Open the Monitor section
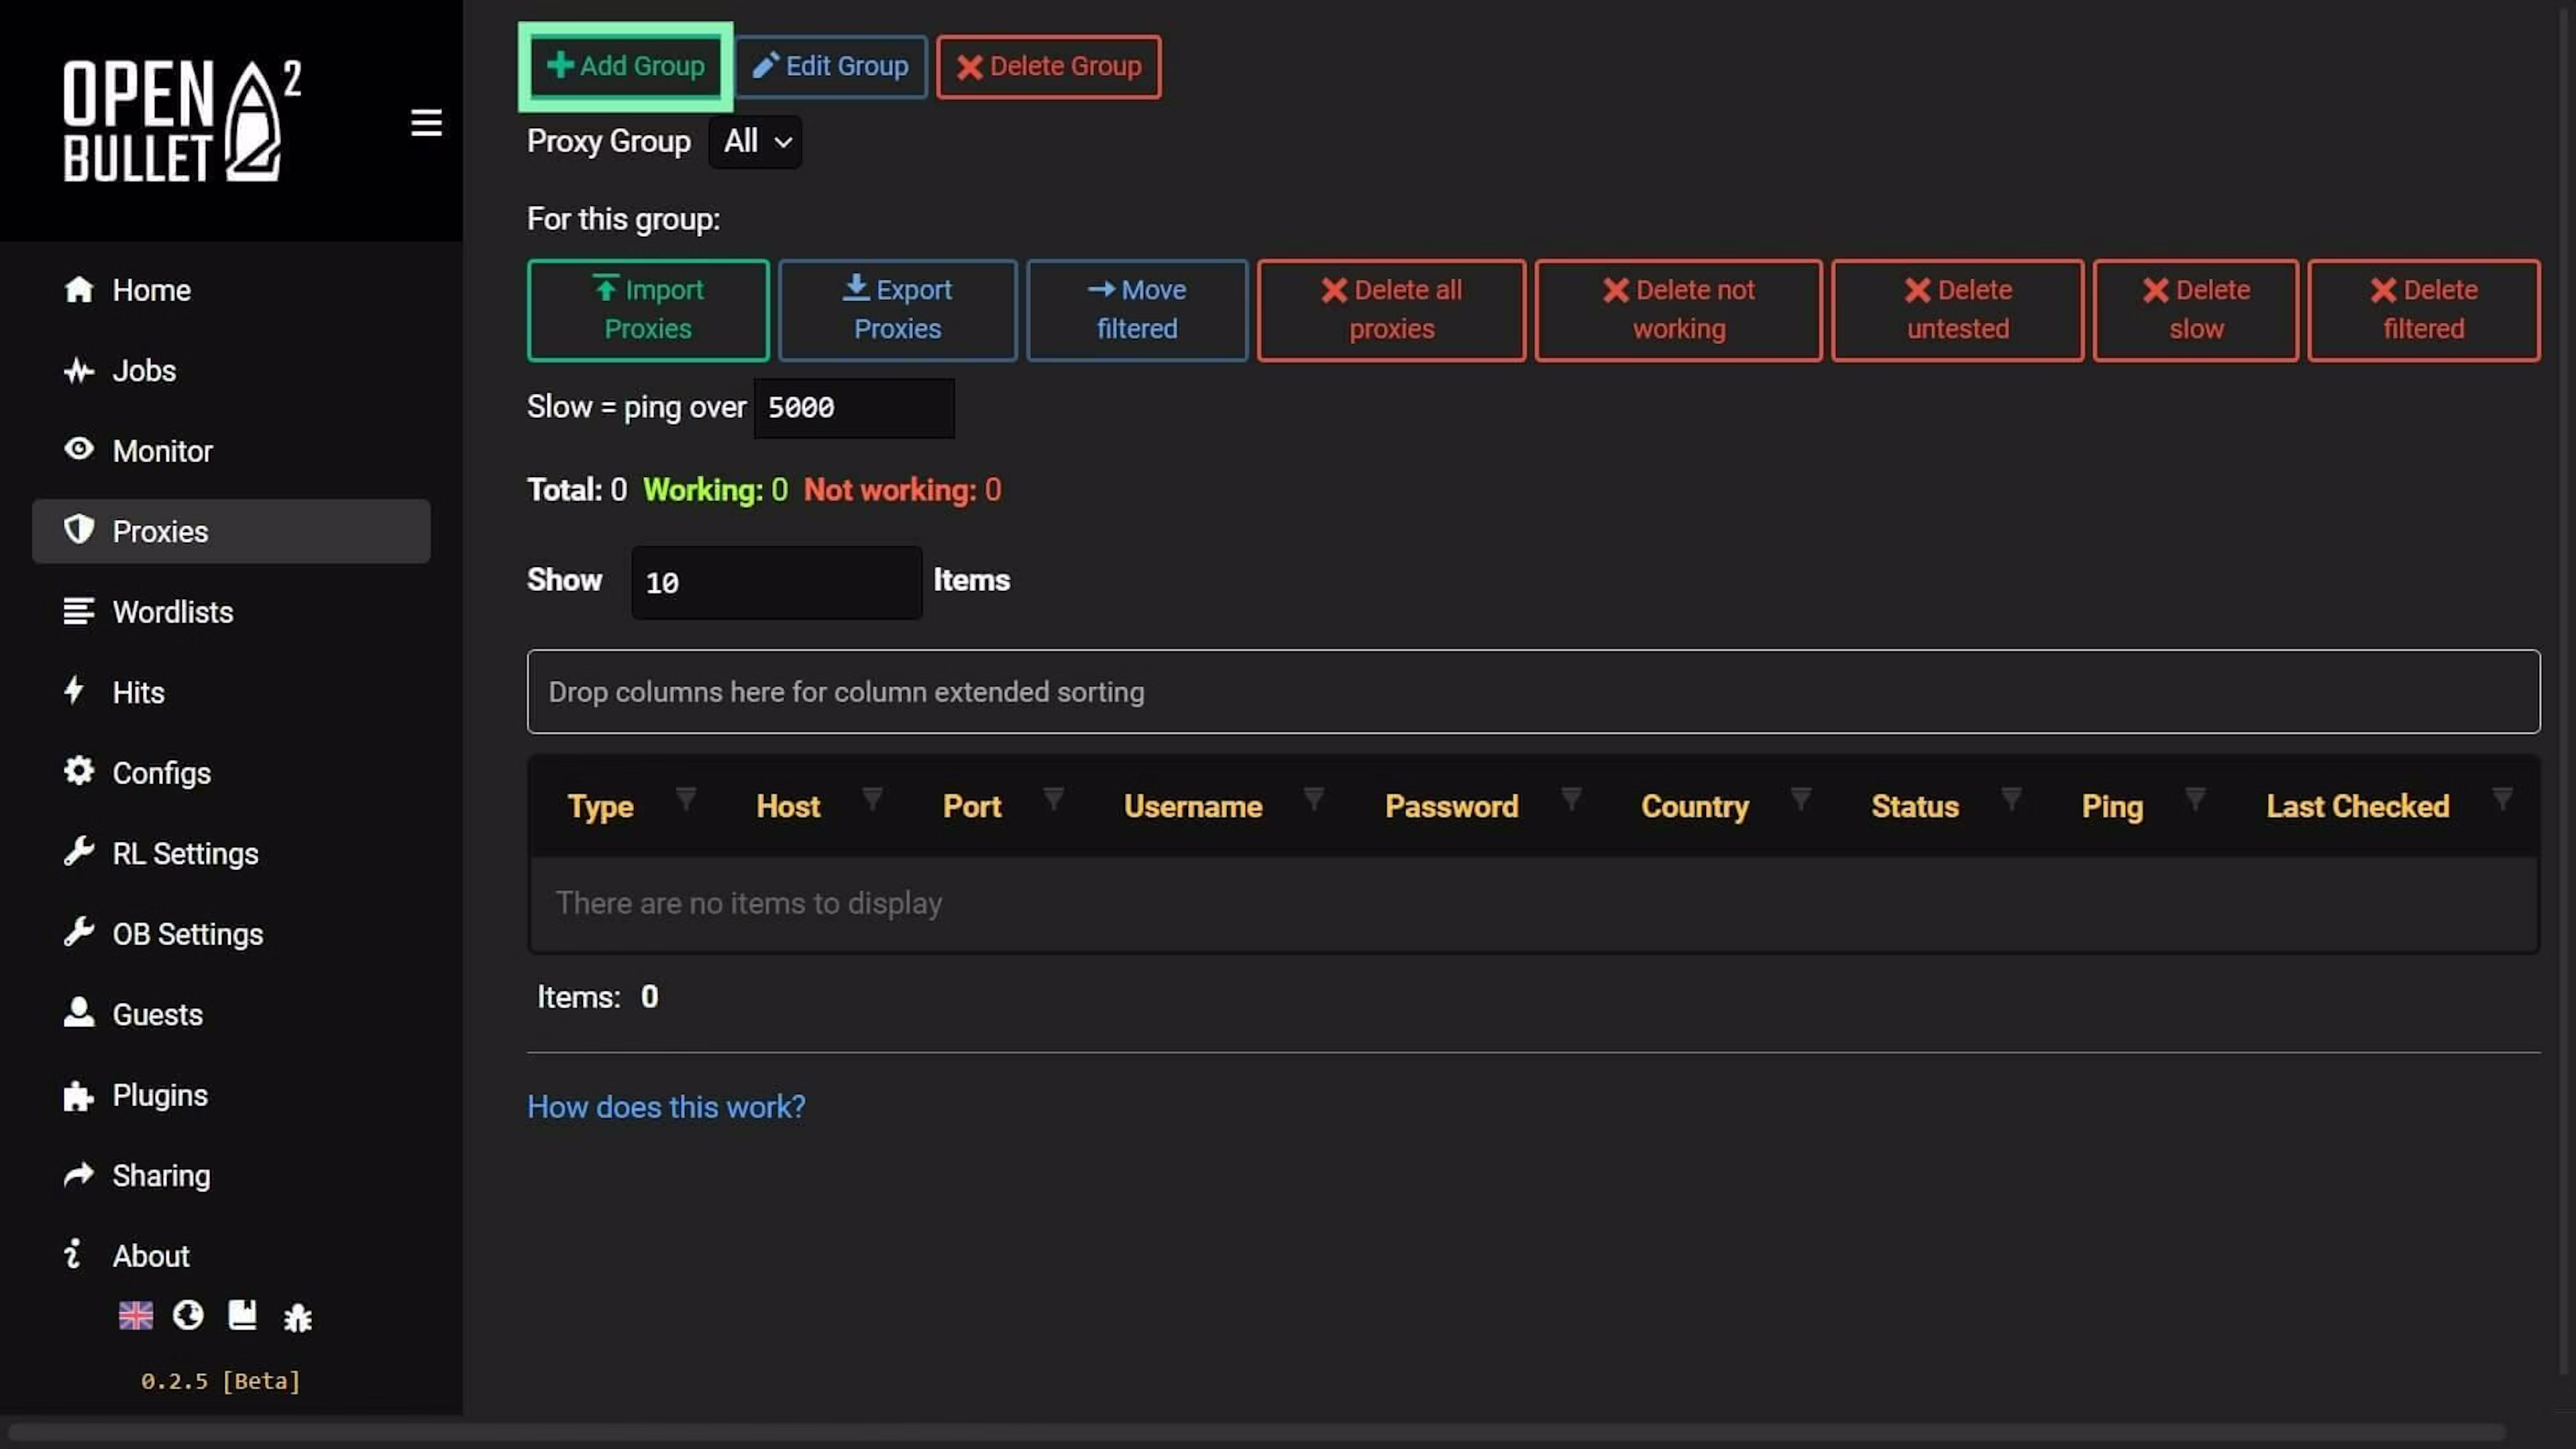 (231, 451)
